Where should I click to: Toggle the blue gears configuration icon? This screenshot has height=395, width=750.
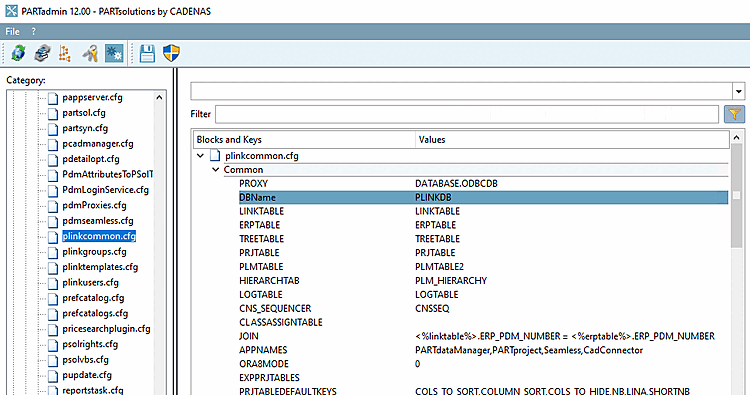(x=114, y=53)
